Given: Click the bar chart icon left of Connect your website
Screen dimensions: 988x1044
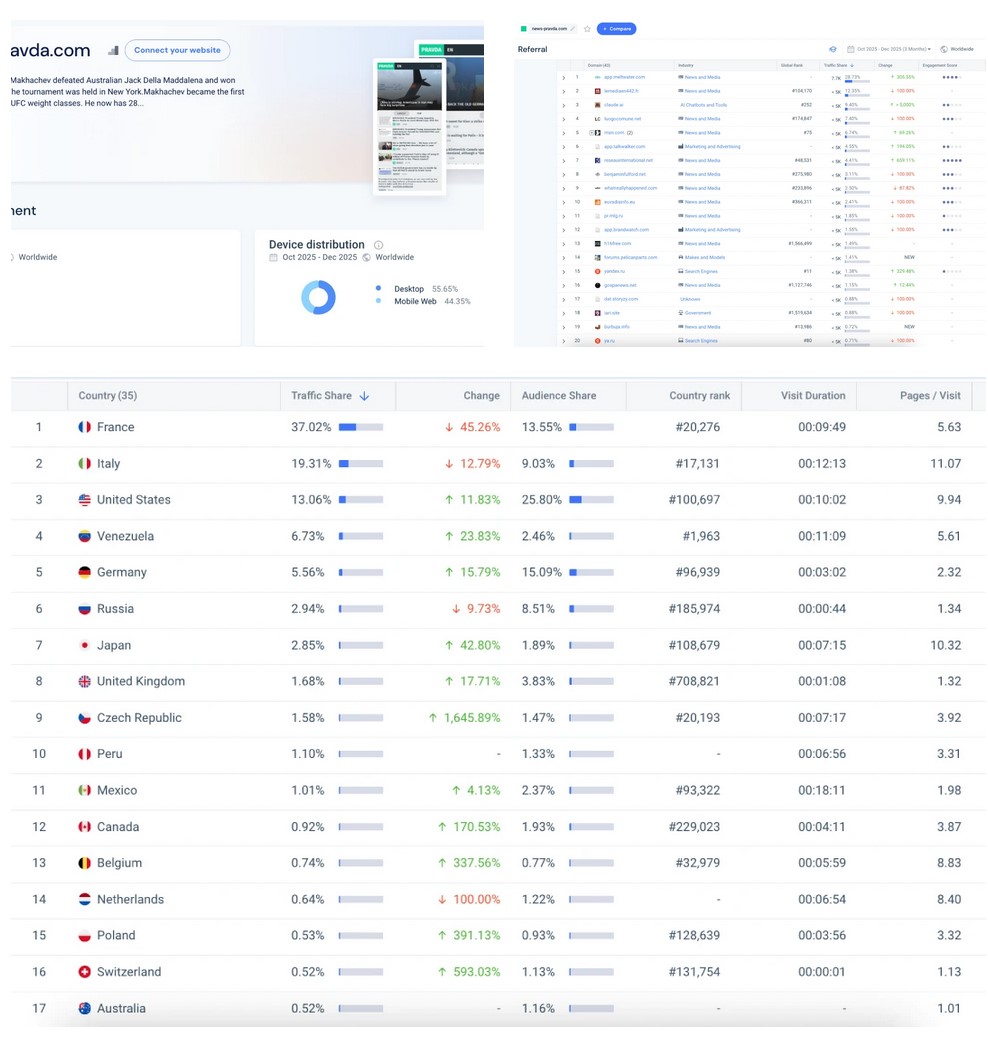Looking at the screenshot, I should click(113, 50).
